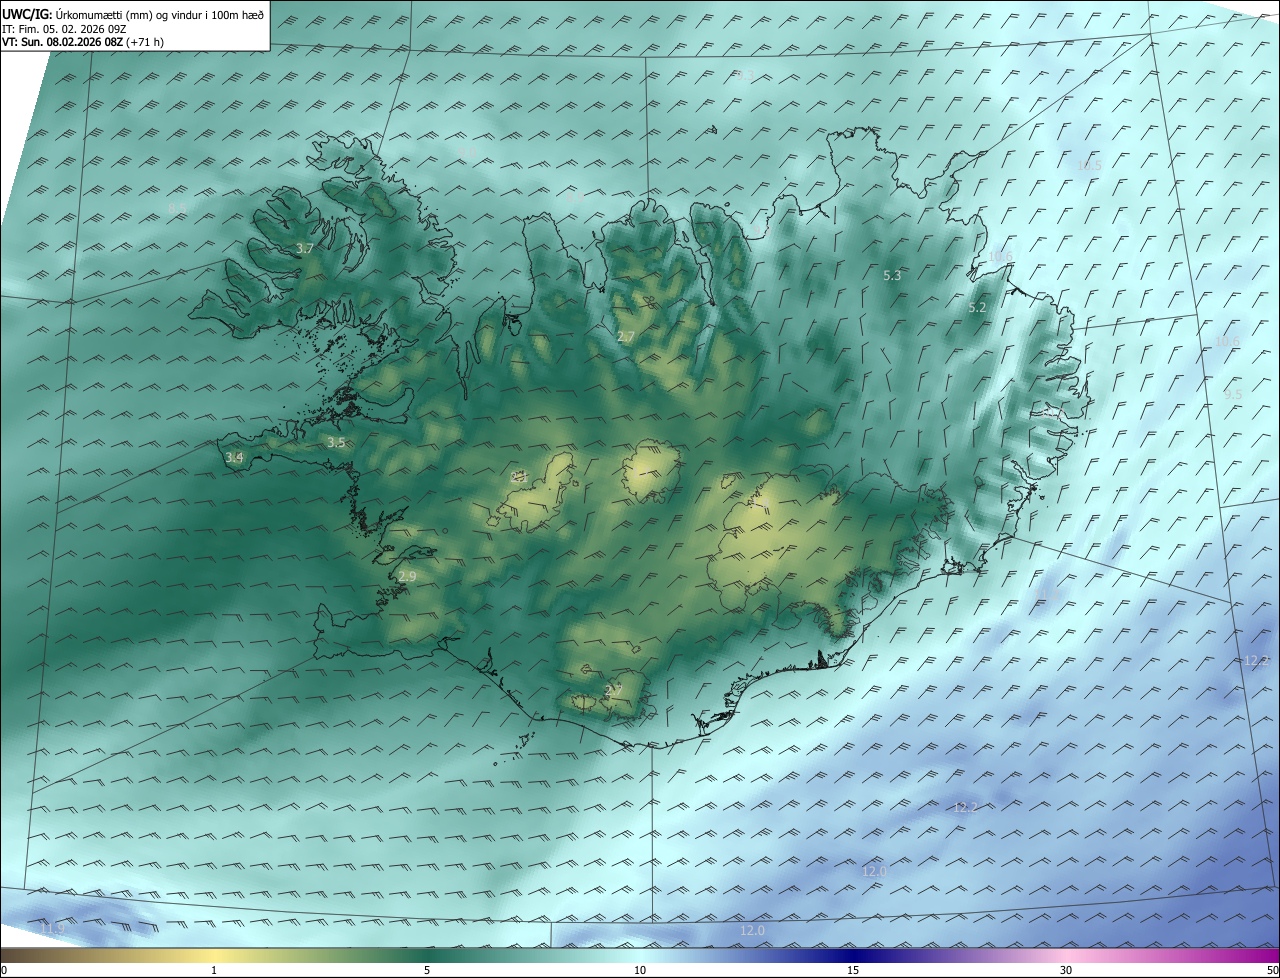Click the 5.2 value on the map
The height and width of the screenshot is (978, 1280).
977,308
